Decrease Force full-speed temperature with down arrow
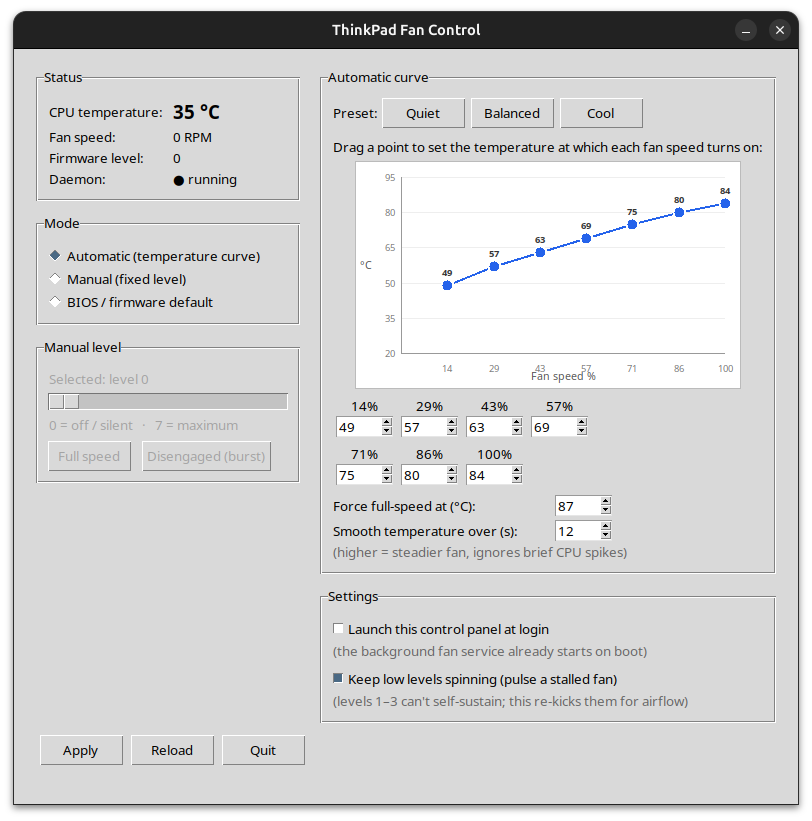This screenshot has height=821, width=812. tap(606, 511)
